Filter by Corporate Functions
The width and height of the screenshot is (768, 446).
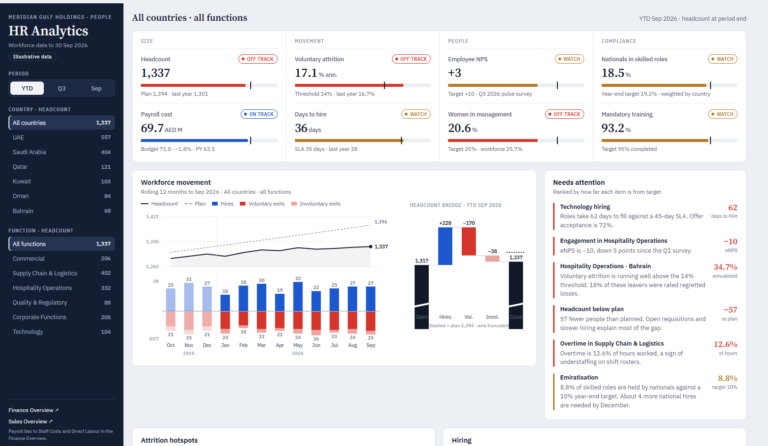[x=62, y=317]
